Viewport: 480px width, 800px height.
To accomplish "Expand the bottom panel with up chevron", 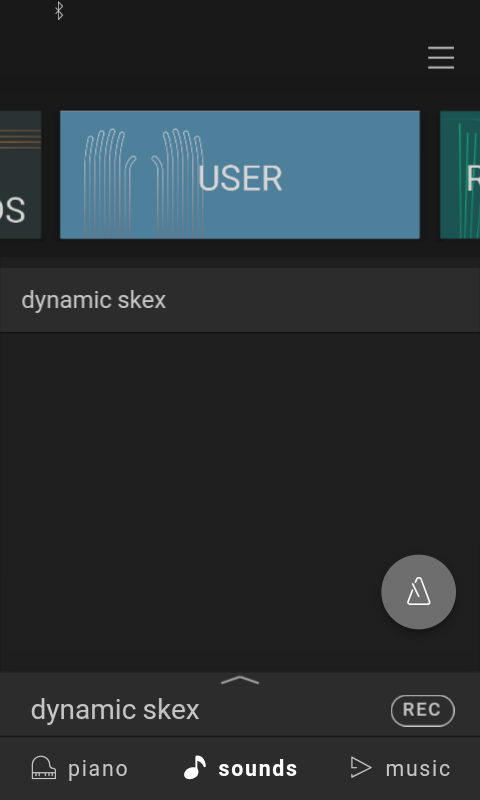I will 240,680.
